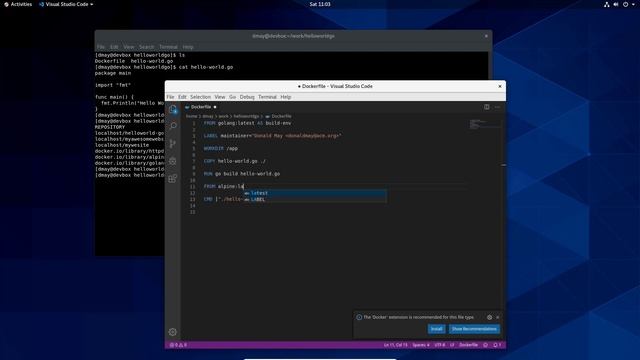Open the clock showing Sat 11:03
The height and width of the screenshot is (360, 640).
pos(320,4)
